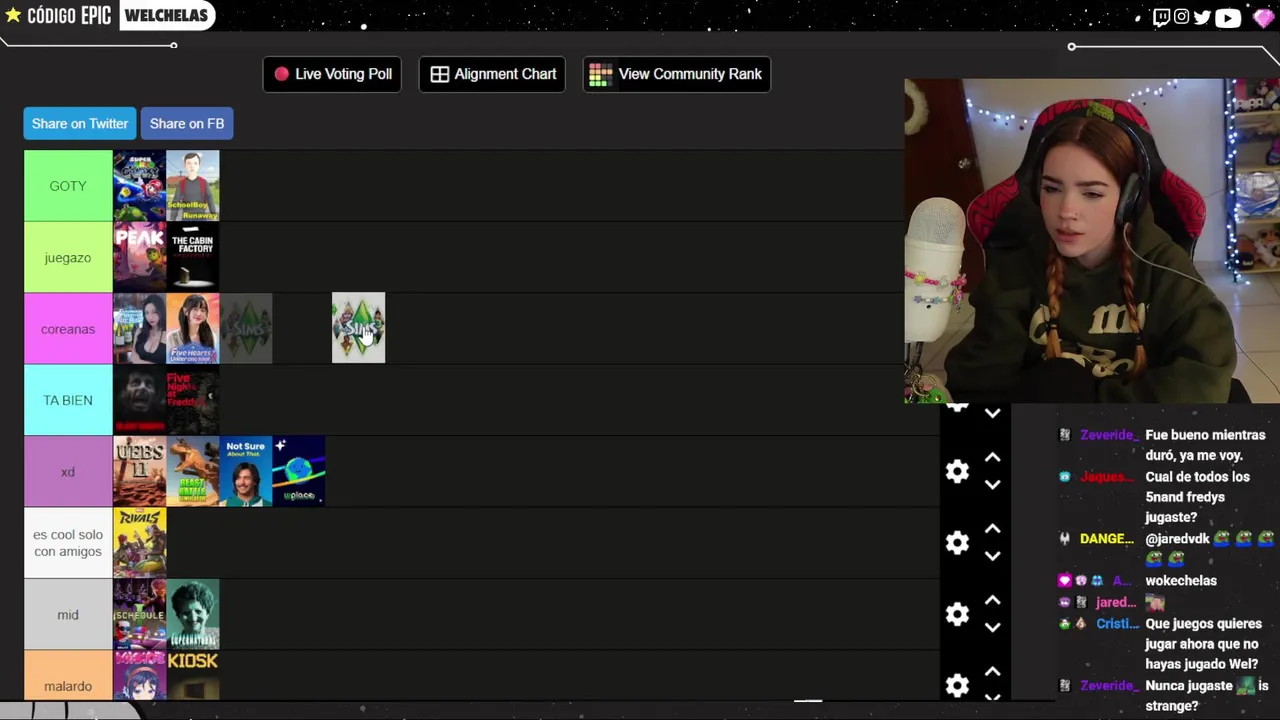
Task: Click the star icon beside Código Epic
Action: (x=13, y=15)
